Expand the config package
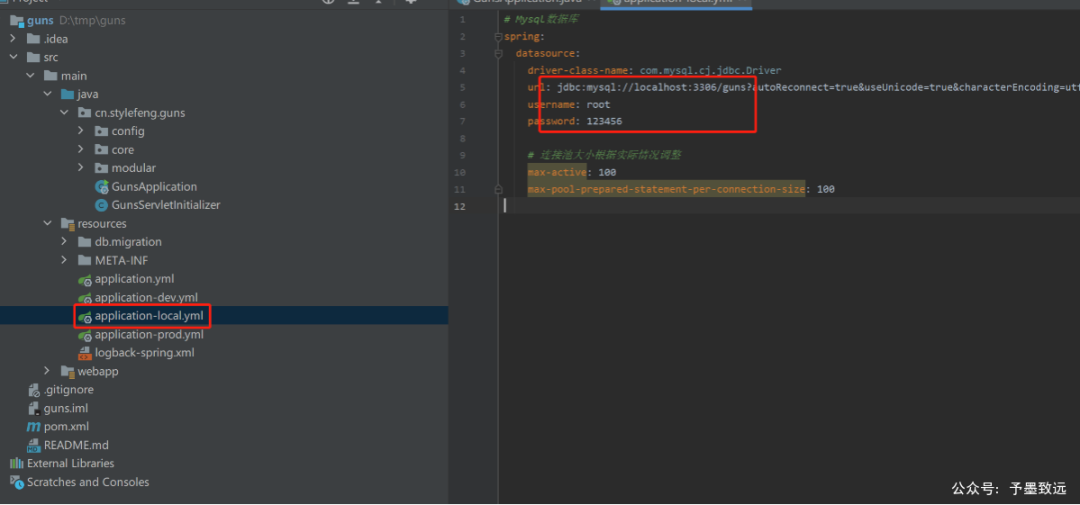Viewport: 1080px width, 505px height. [x=81, y=131]
